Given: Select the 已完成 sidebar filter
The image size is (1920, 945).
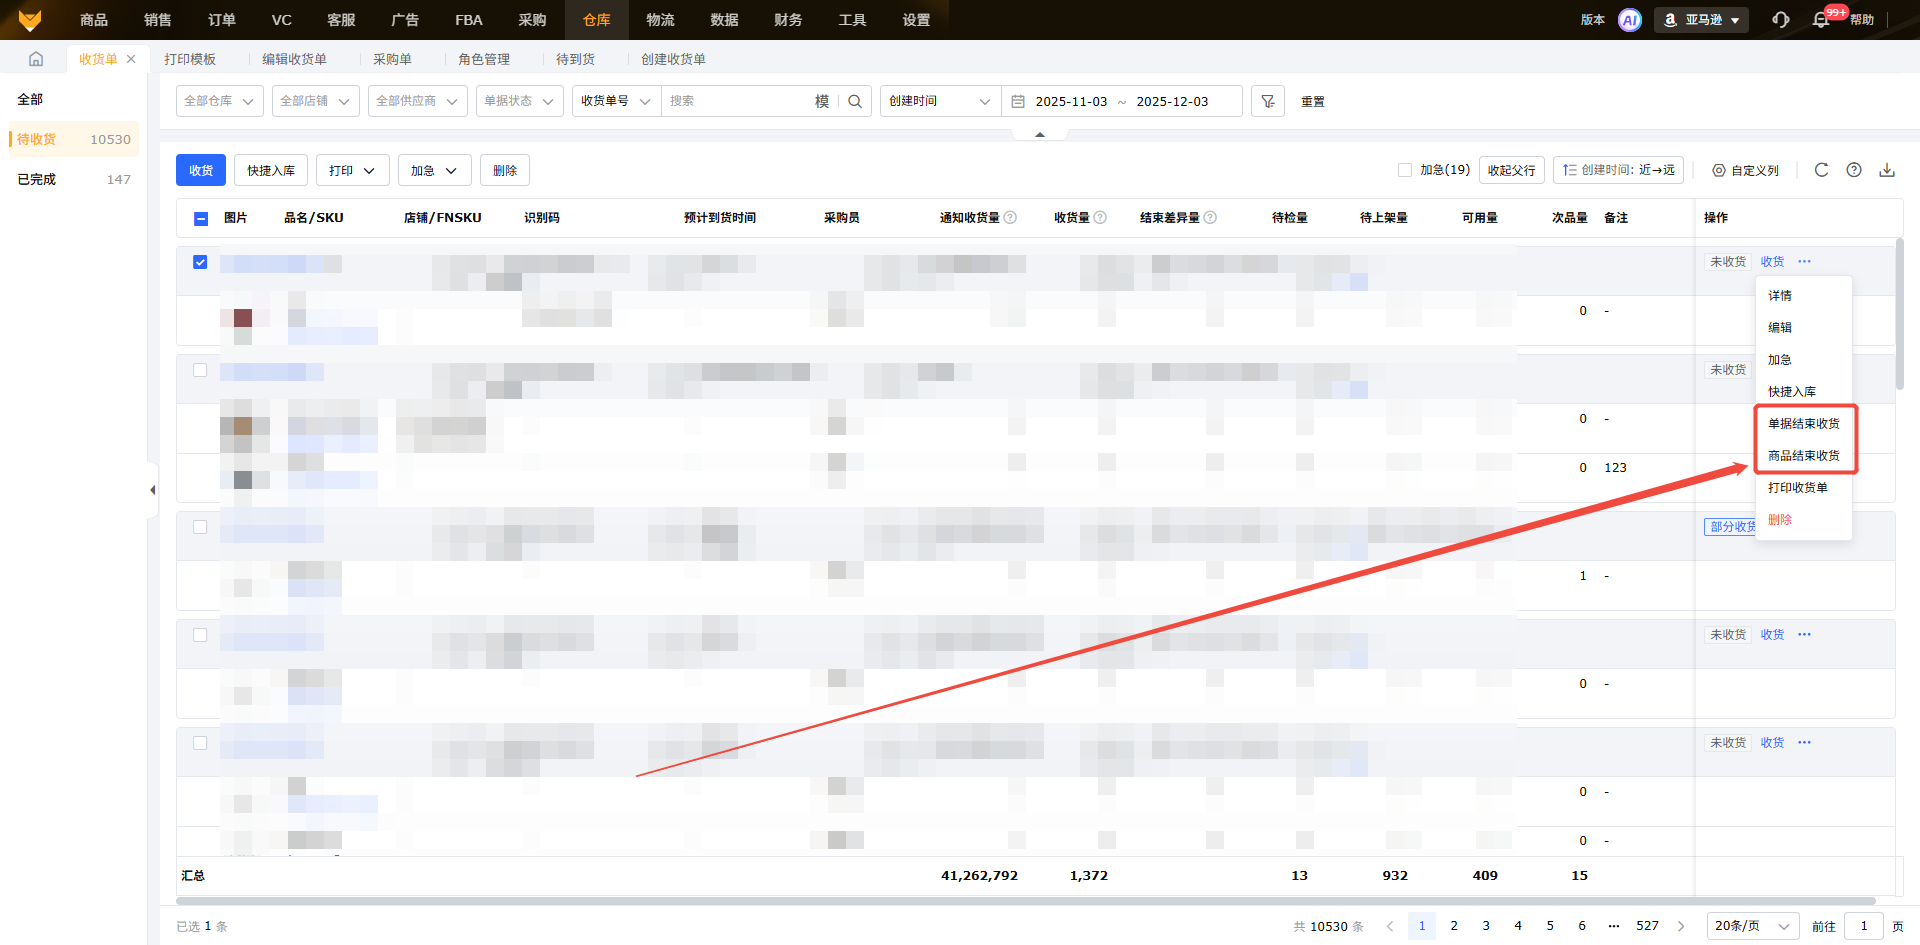Looking at the screenshot, I should [74, 179].
